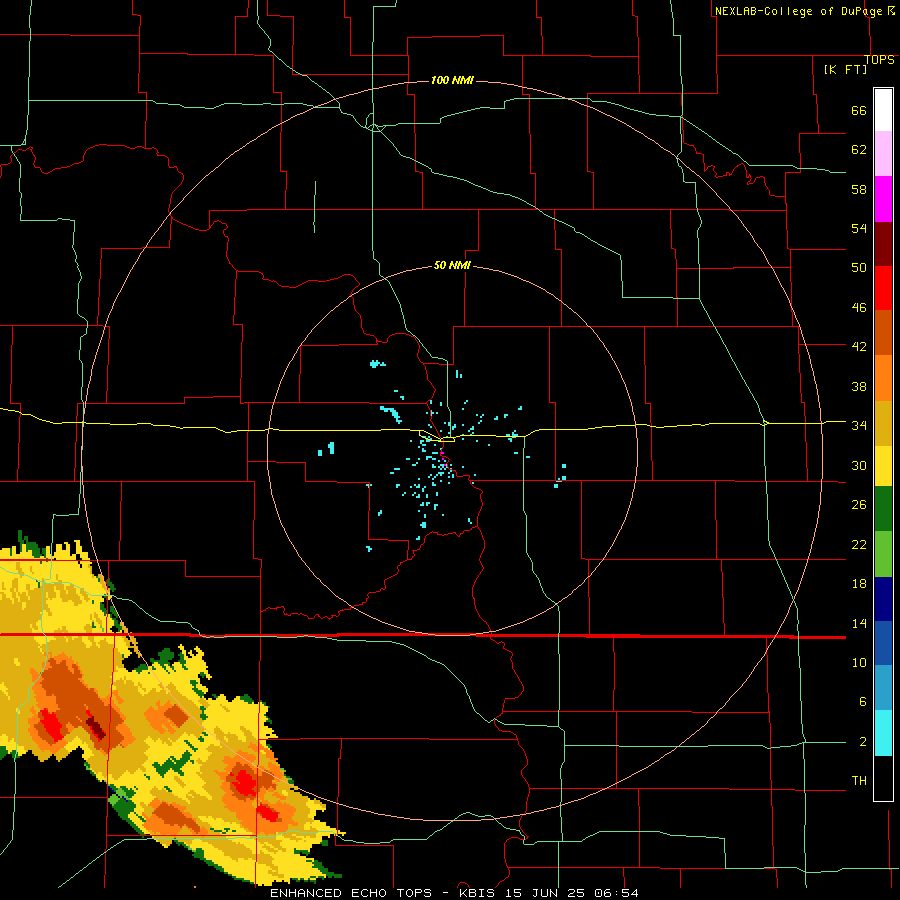Click the "100 NMI" range ring label
Screen dimensions: 900x900
[x=452, y=80]
